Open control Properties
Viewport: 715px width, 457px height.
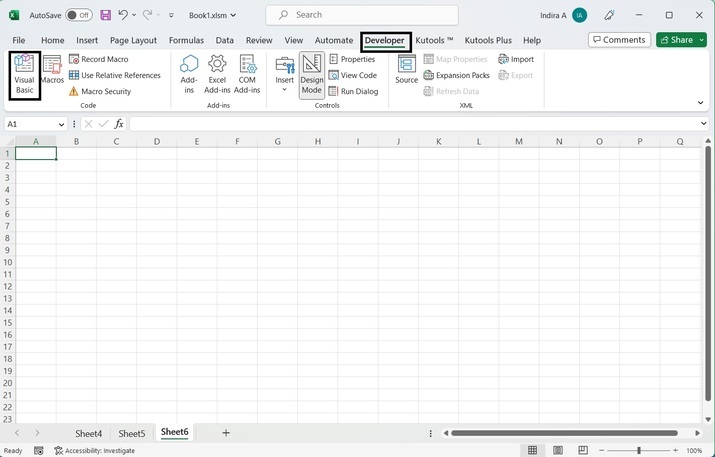(352, 59)
